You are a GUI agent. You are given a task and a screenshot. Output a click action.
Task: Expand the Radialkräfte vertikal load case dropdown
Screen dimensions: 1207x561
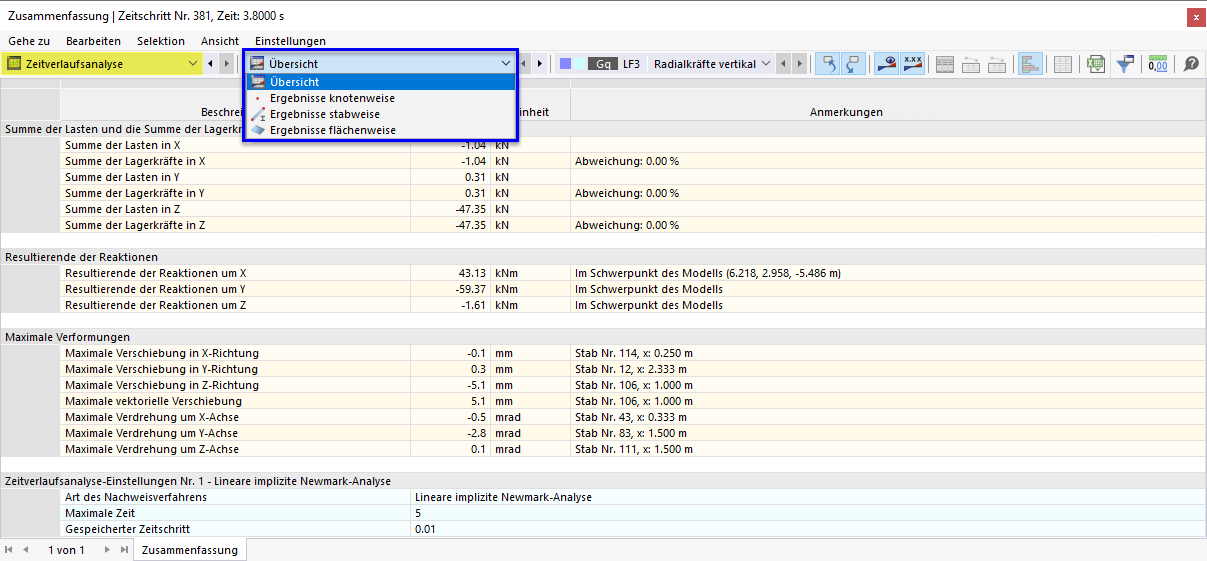pos(712,64)
